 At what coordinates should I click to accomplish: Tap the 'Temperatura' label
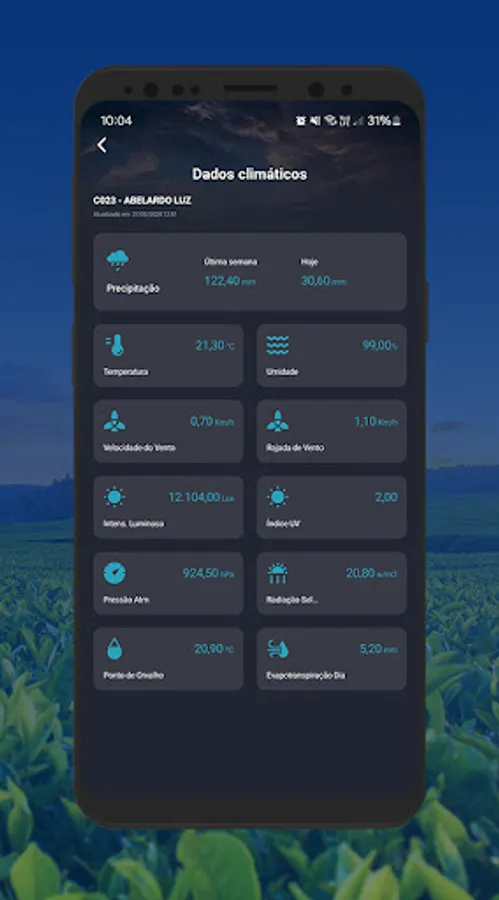(125, 372)
